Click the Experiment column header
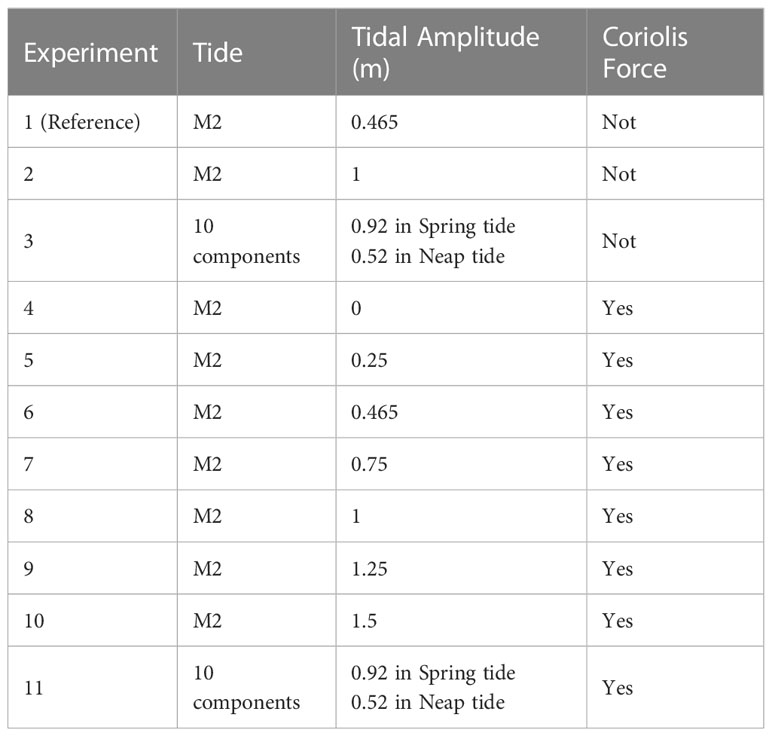 click(91, 53)
